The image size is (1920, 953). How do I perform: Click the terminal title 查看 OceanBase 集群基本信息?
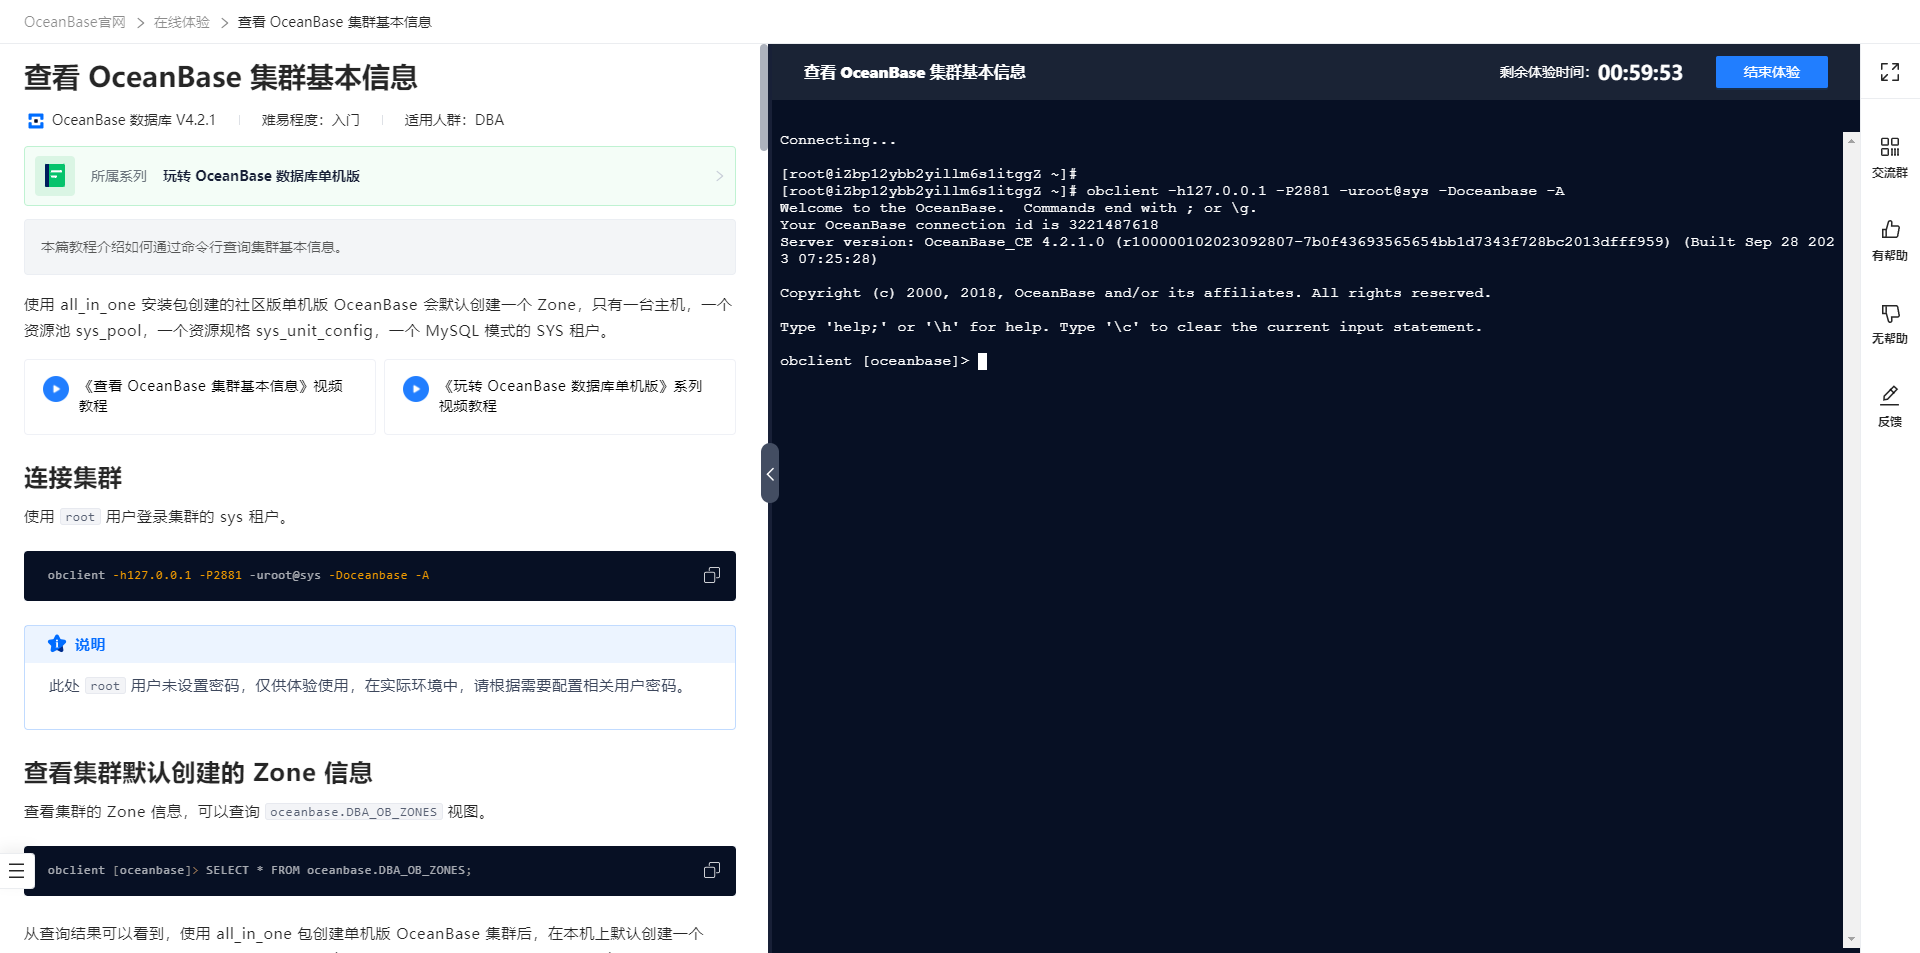[914, 72]
